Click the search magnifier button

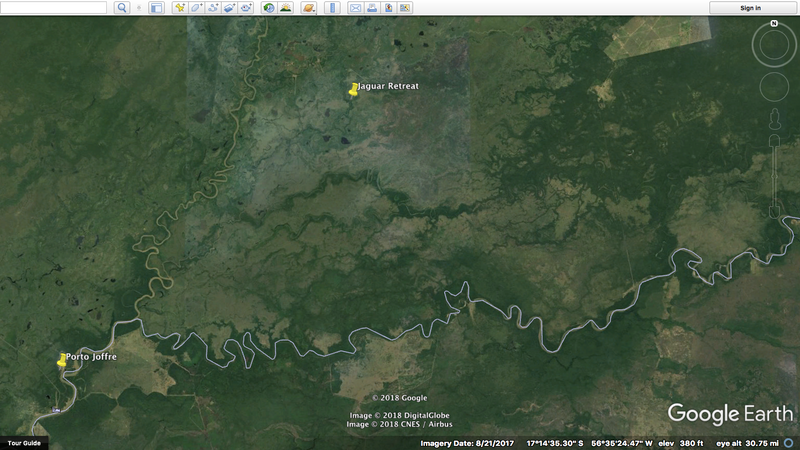[x=122, y=8]
